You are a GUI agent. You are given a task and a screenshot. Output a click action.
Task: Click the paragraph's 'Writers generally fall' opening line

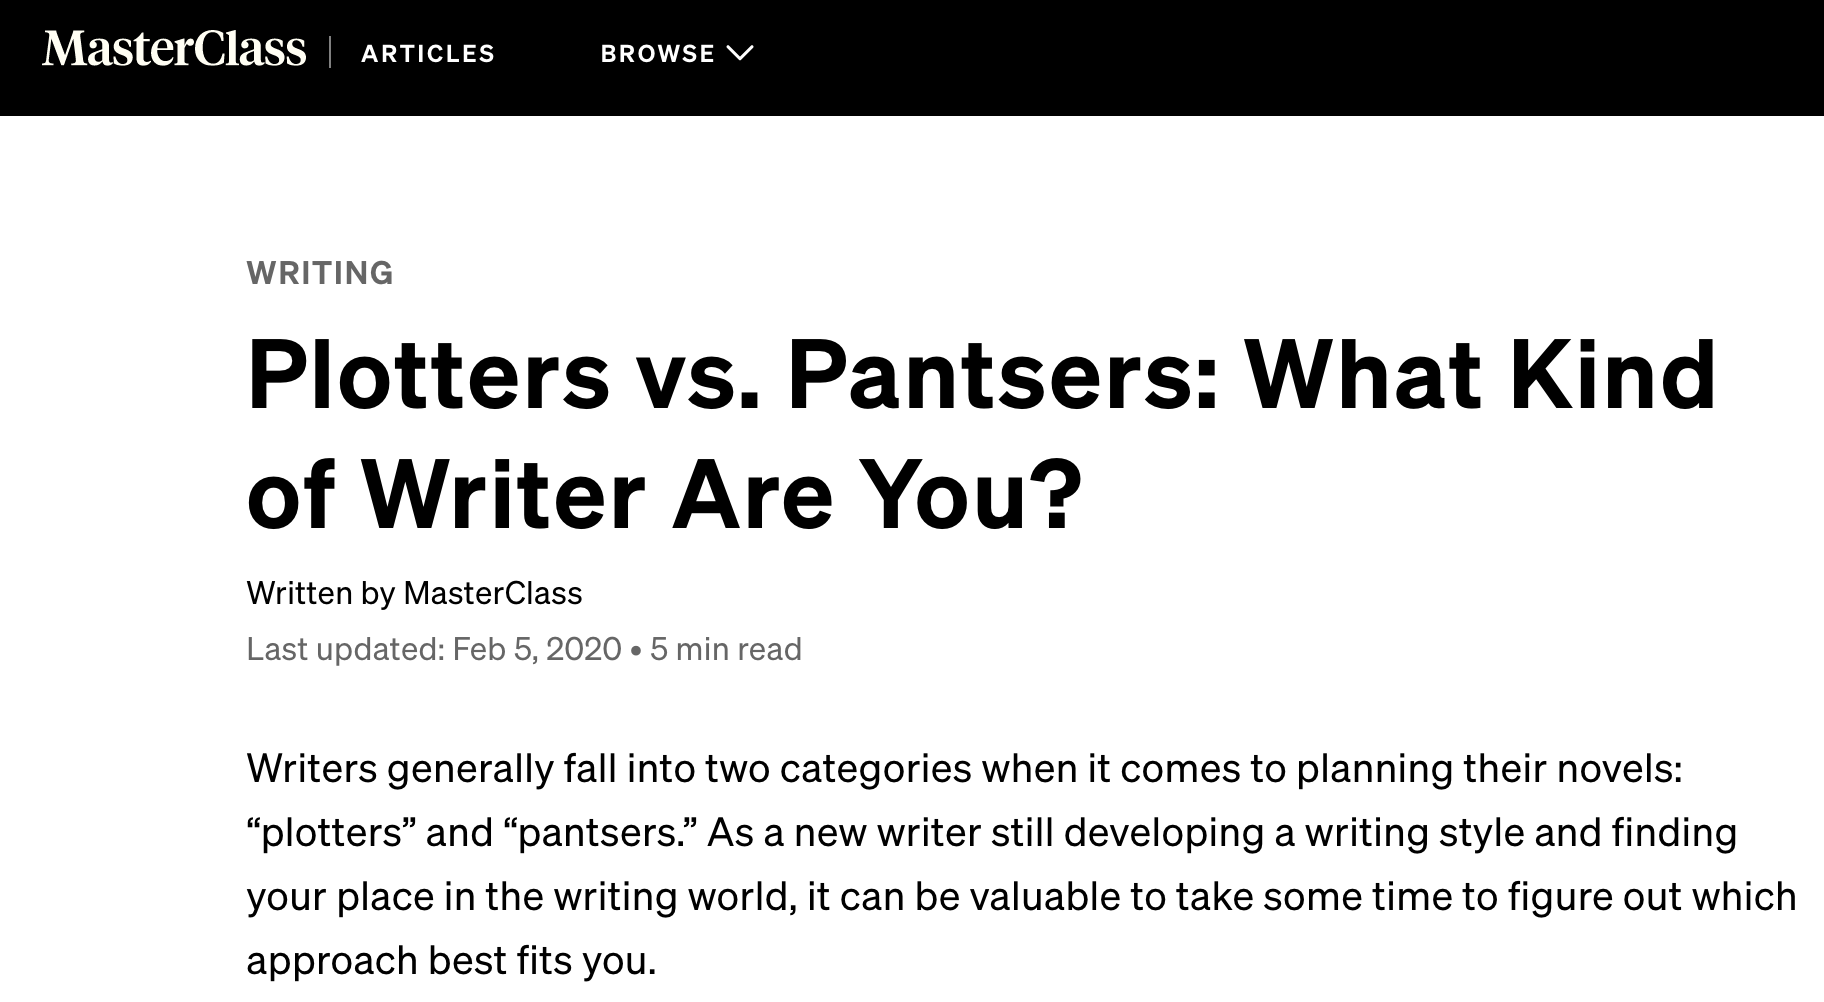click(964, 769)
